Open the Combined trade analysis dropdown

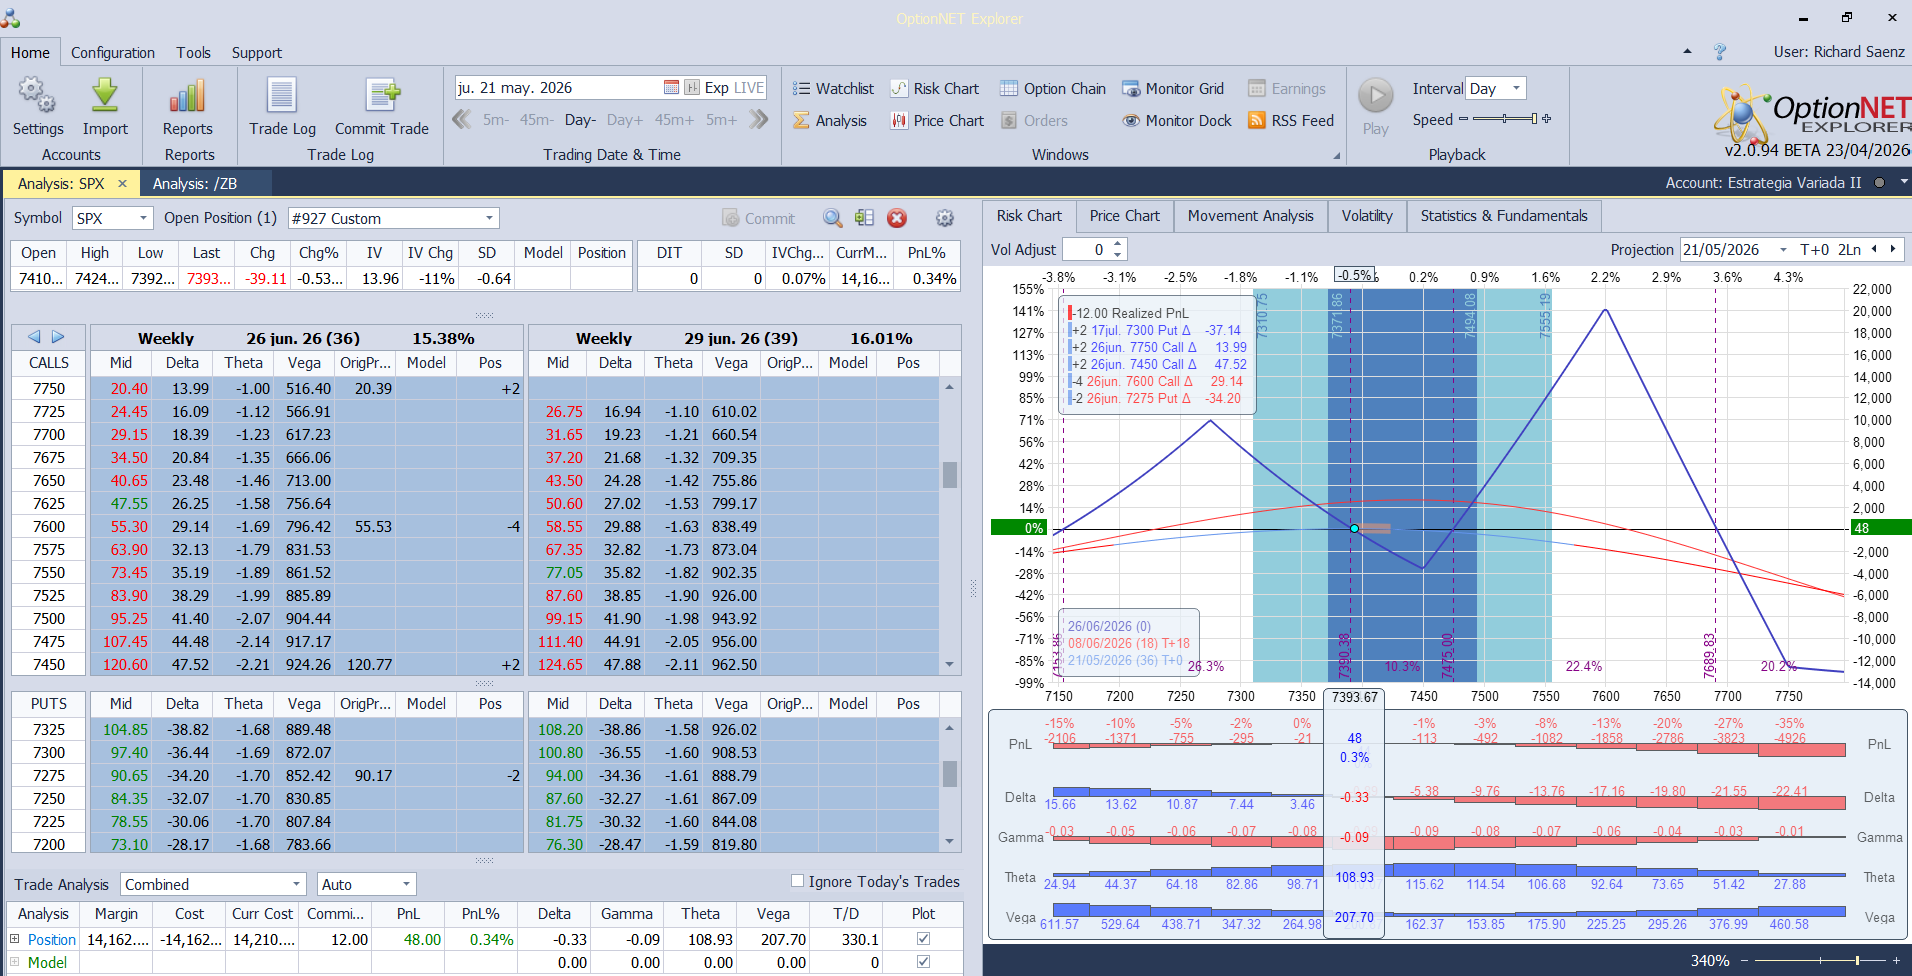pos(296,884)
